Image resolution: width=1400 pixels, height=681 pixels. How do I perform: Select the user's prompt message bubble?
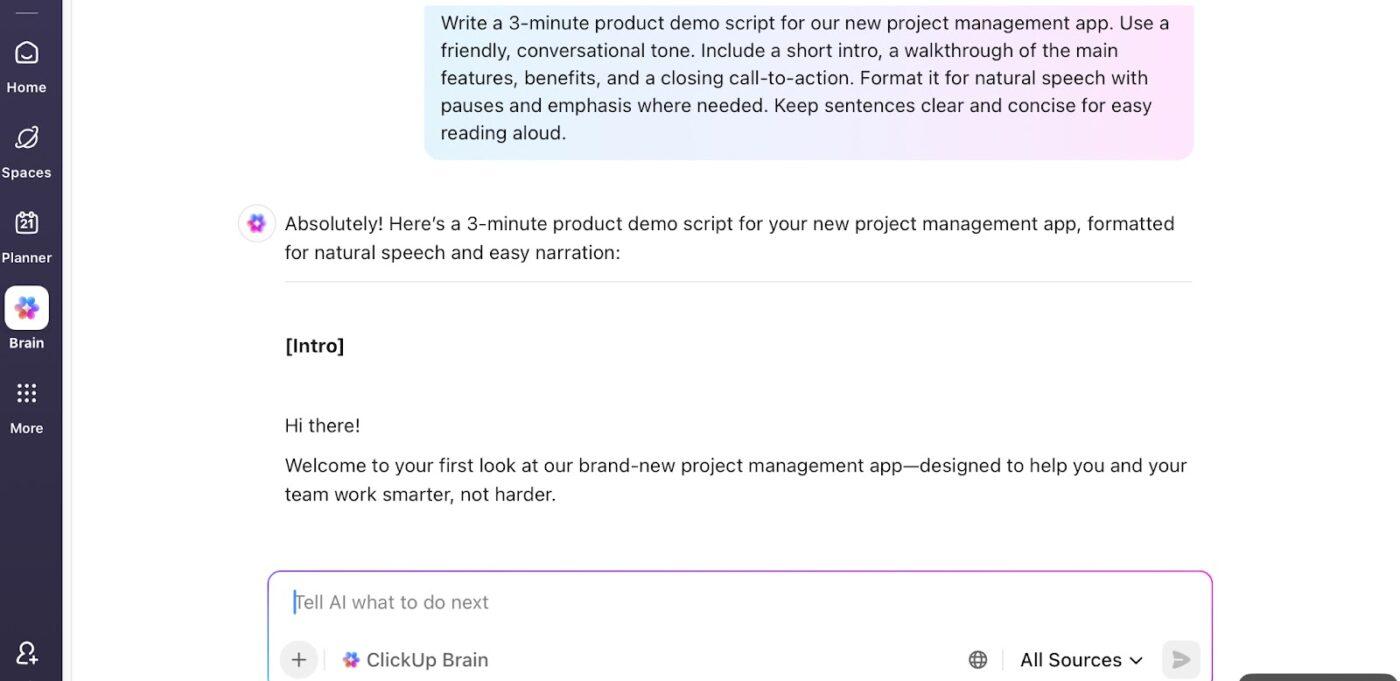coord(808,77)
